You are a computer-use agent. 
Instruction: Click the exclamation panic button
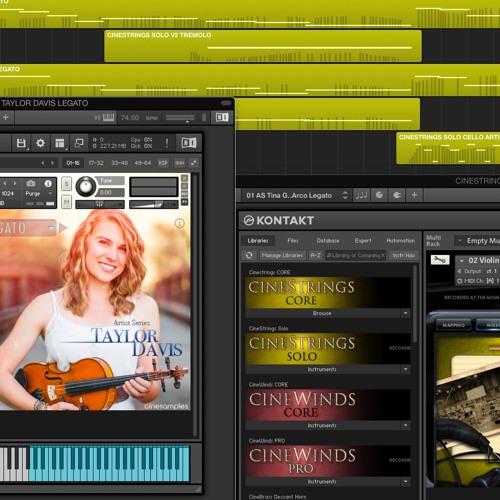click(167, 143)
